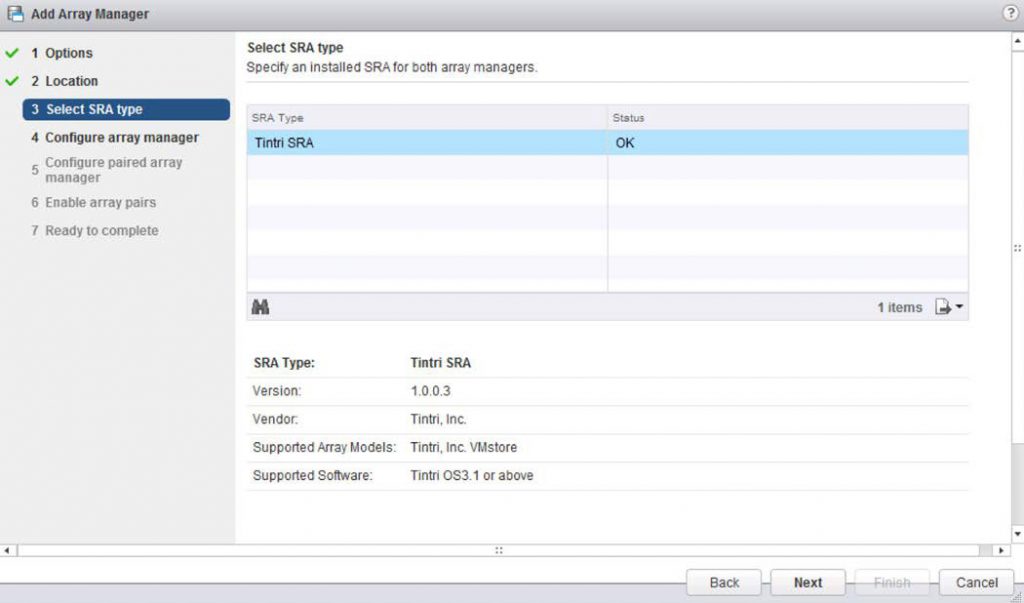Sort by SRA Type column header
Viewport: 1024px width, 603px height.
427,118
